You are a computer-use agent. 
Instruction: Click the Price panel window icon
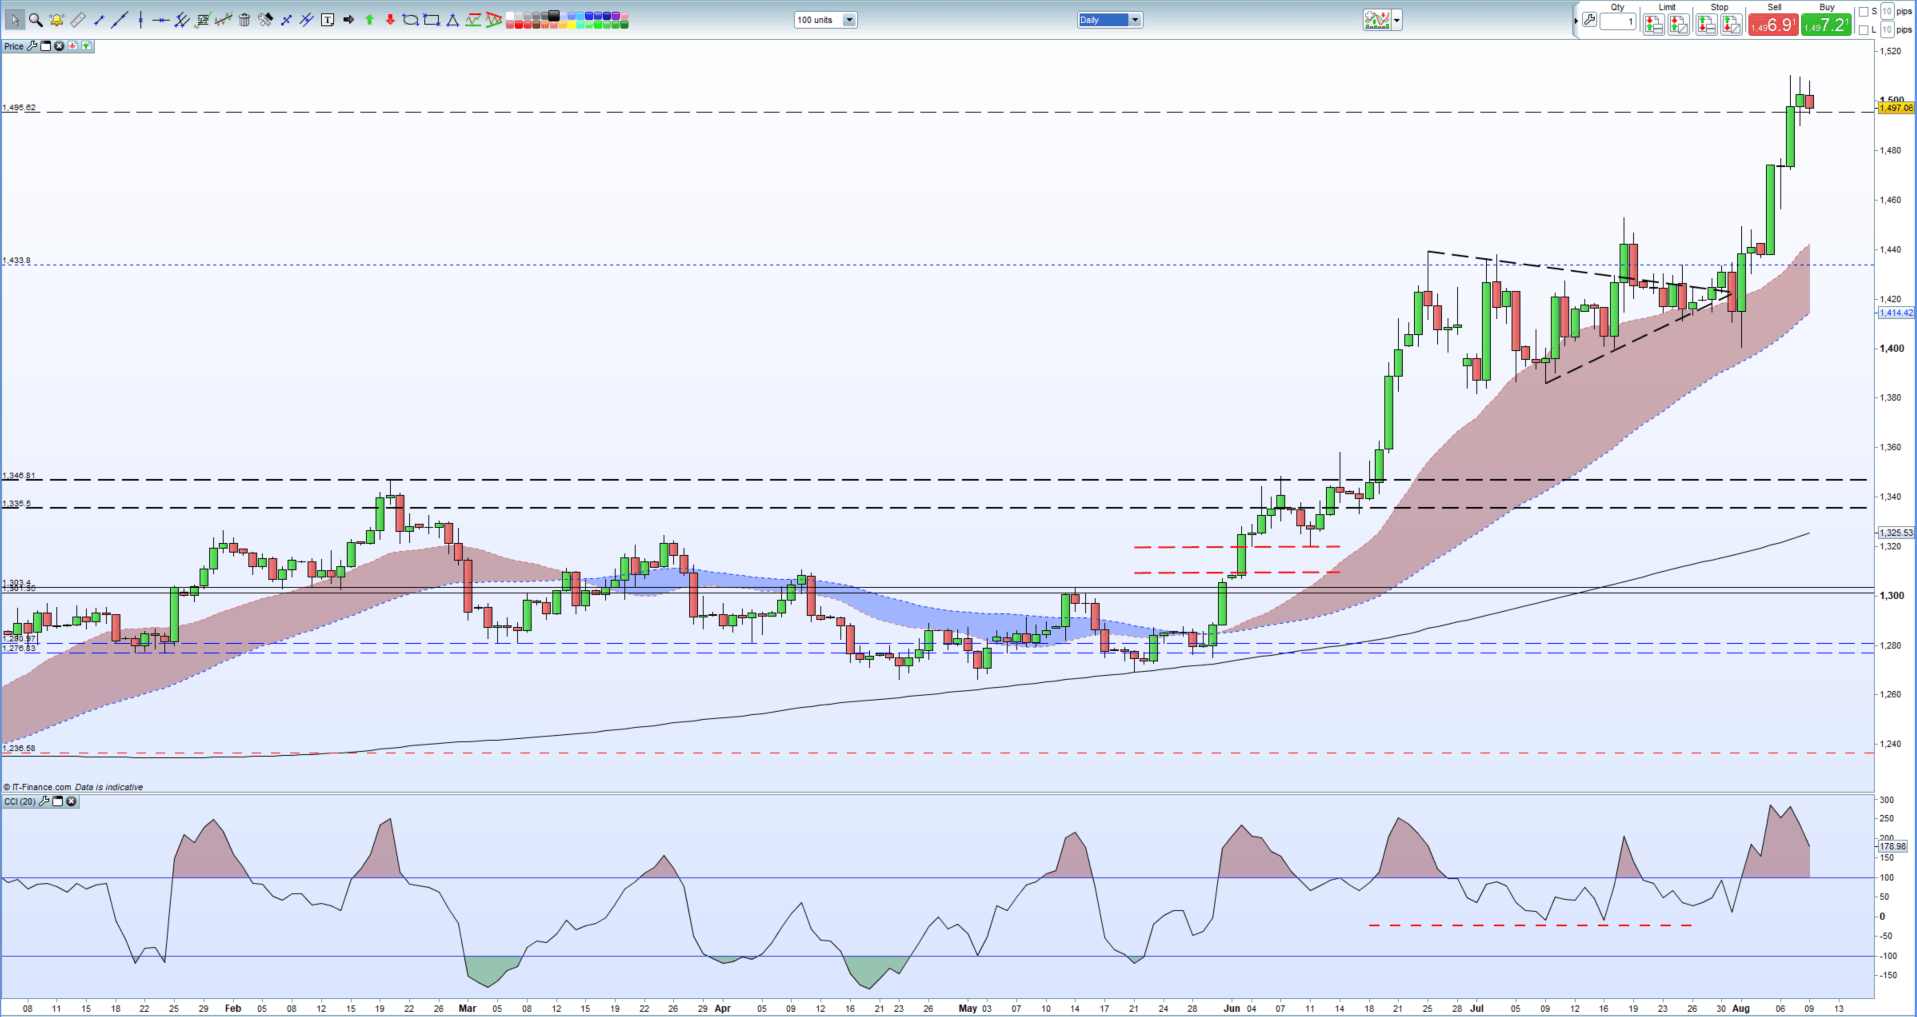click(x=45, y=46)
